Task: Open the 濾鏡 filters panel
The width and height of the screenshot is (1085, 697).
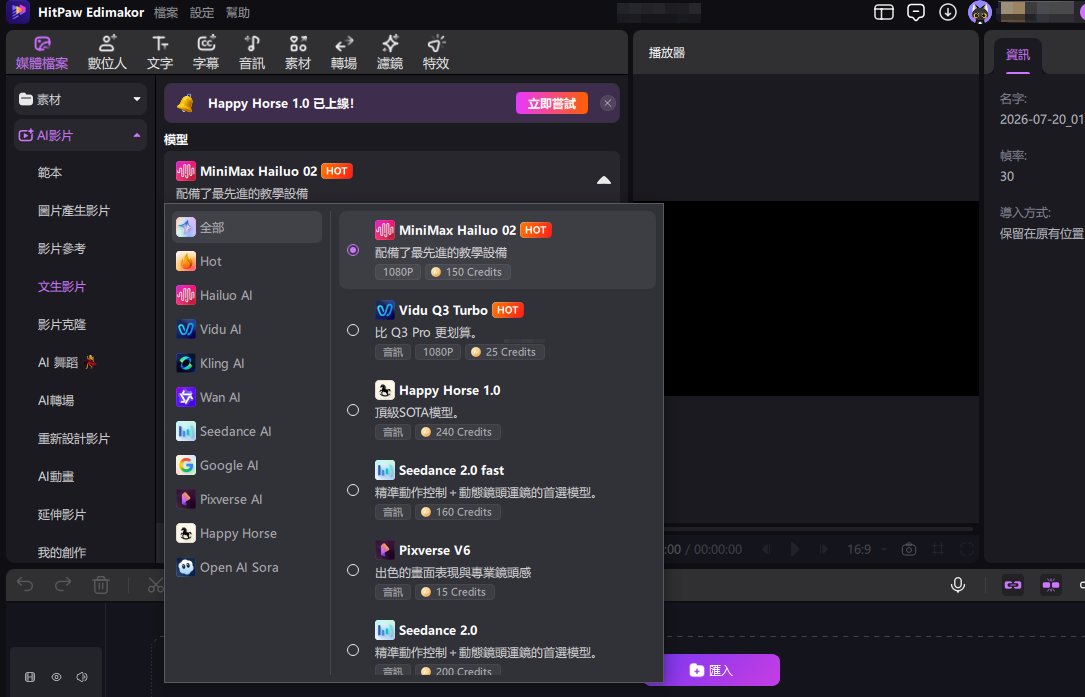Action: [x=390, y=52]
